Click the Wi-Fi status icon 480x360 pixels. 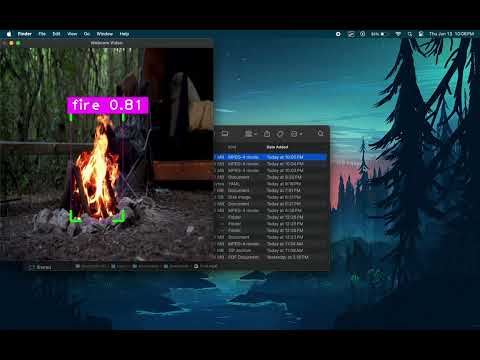coord(398,34)
